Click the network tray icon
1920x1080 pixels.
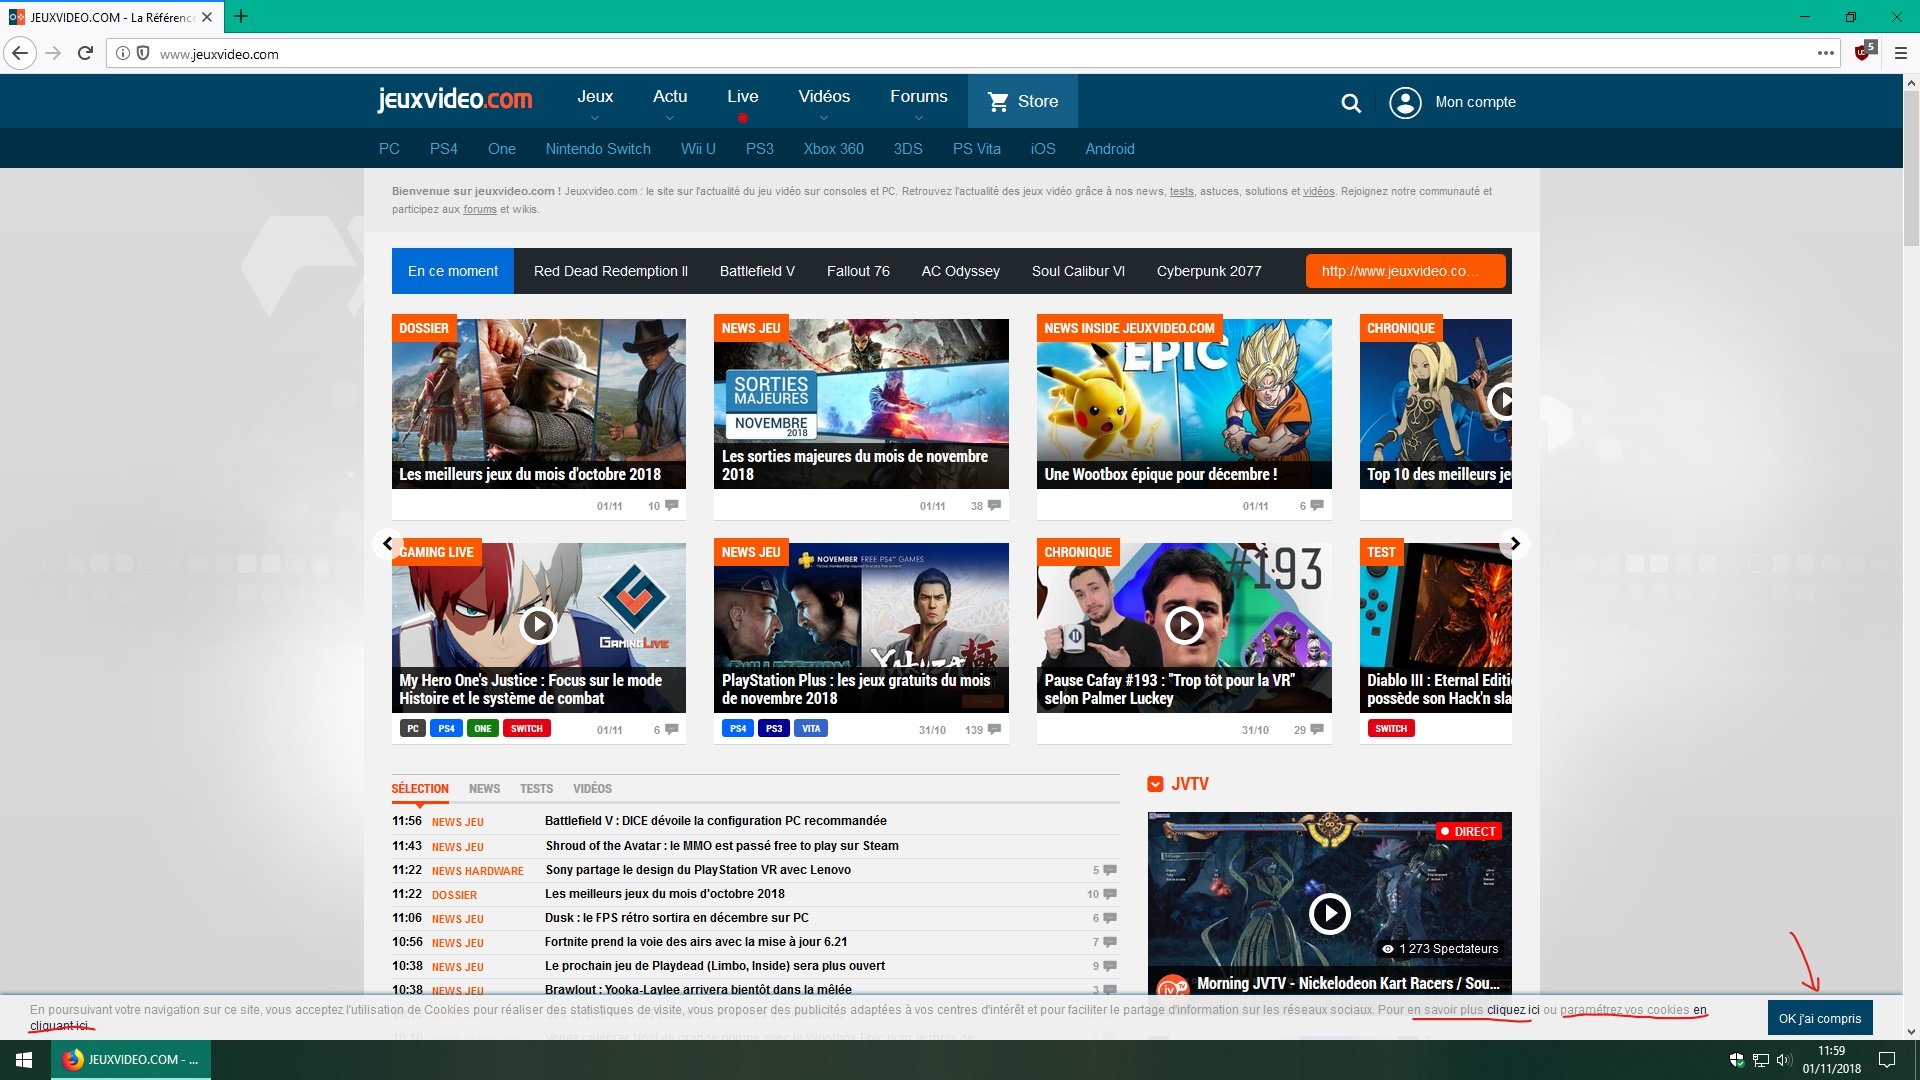[1761, 1059]
